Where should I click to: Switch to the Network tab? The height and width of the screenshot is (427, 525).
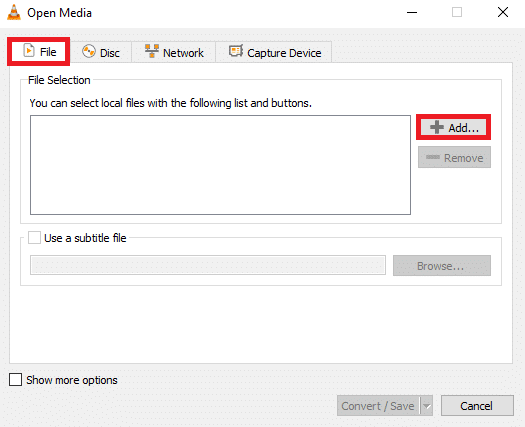coord(173,52)
